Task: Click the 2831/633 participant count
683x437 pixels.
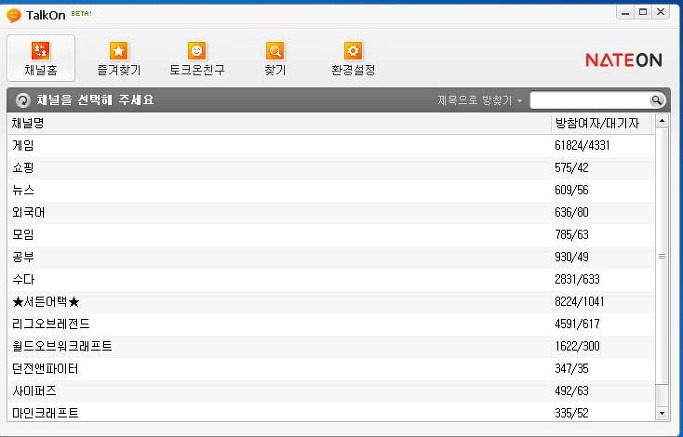Action: point(577,279)
